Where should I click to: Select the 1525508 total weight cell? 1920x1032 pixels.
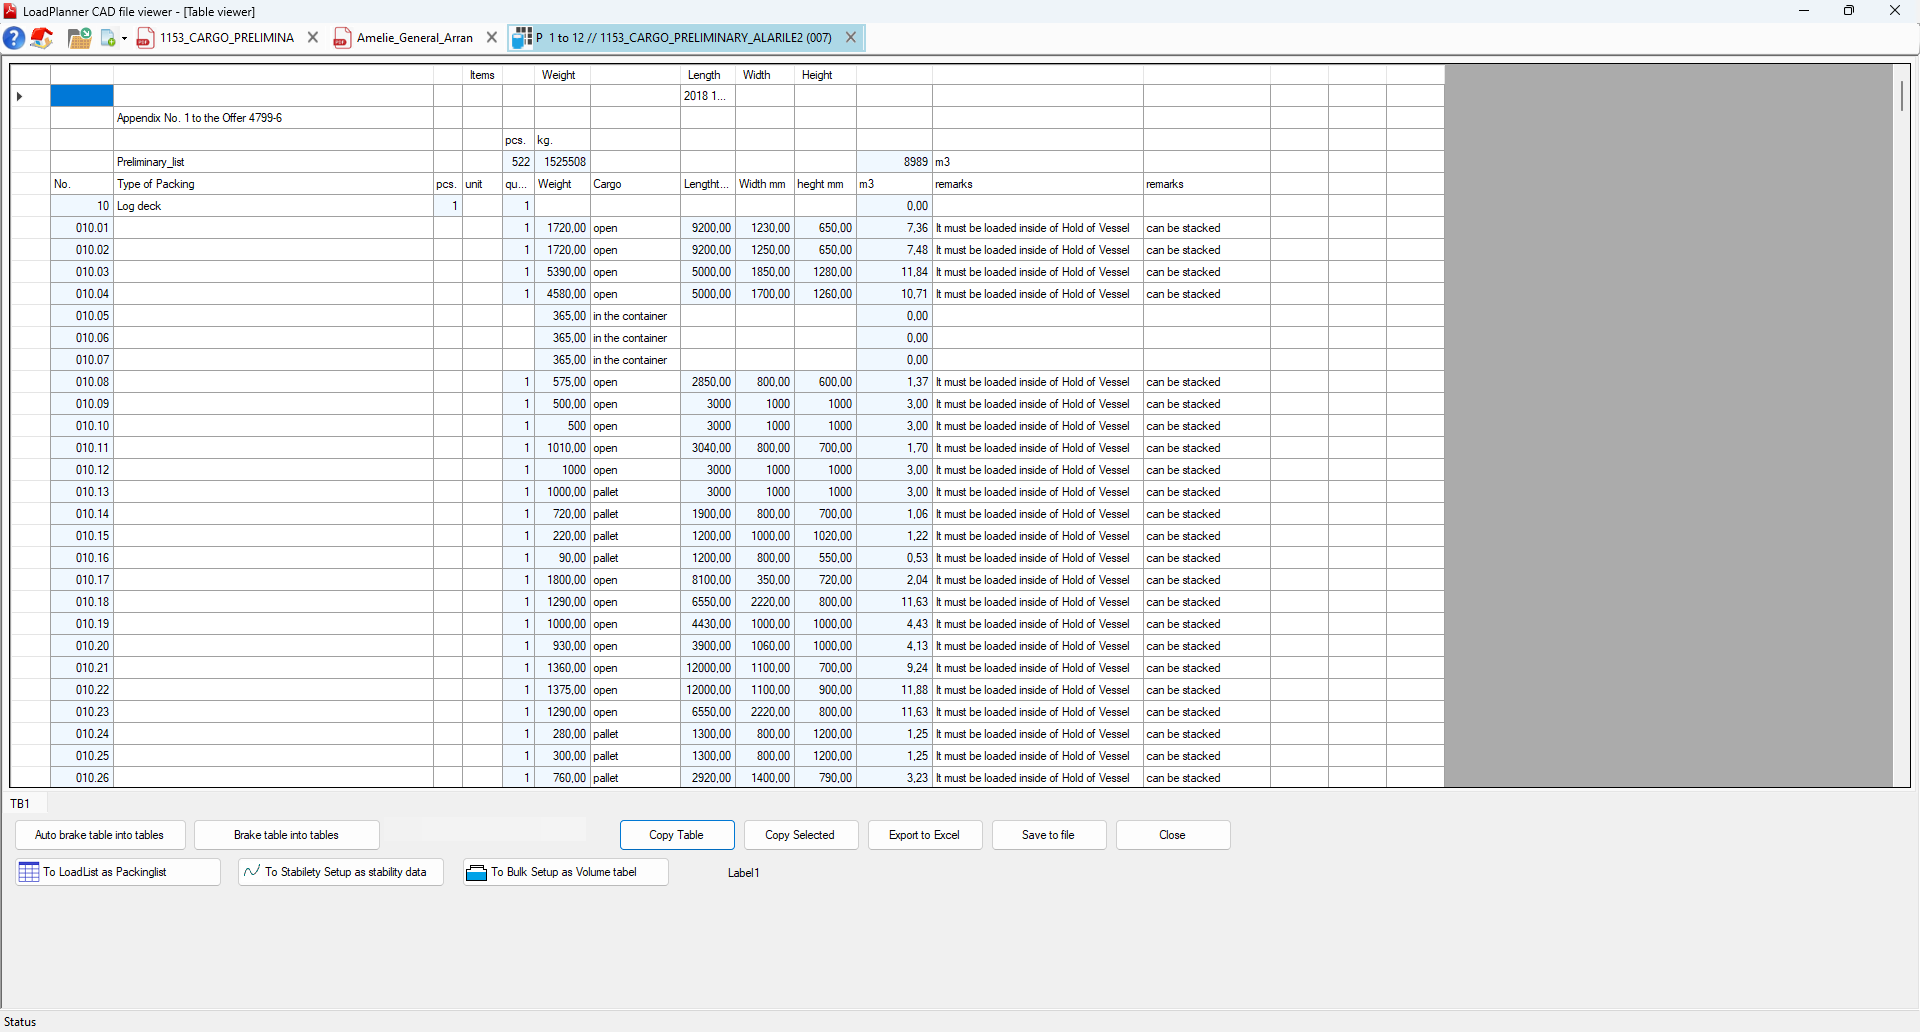562,162
